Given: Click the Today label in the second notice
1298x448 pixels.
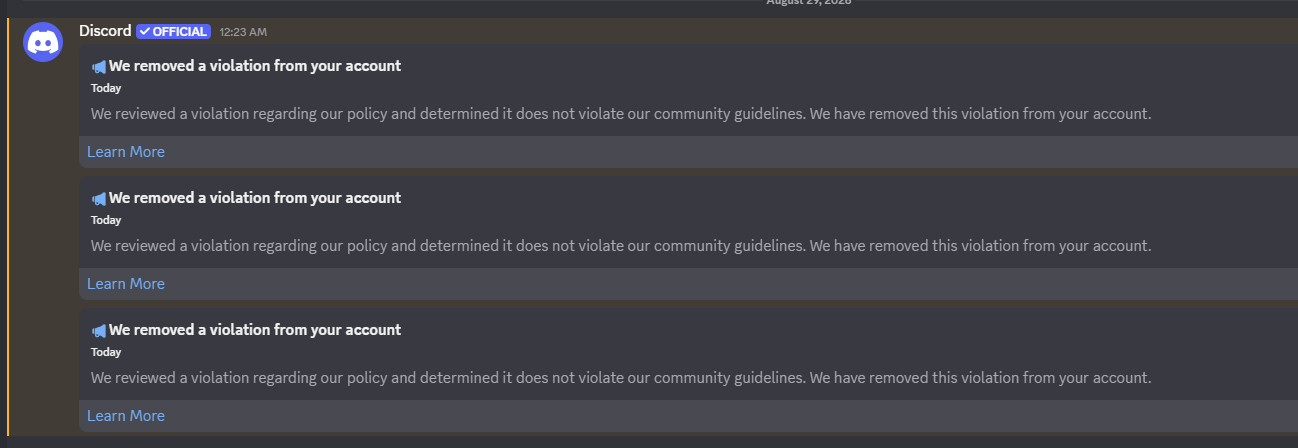Looking at the screenshot, I should tap(106, 220).
